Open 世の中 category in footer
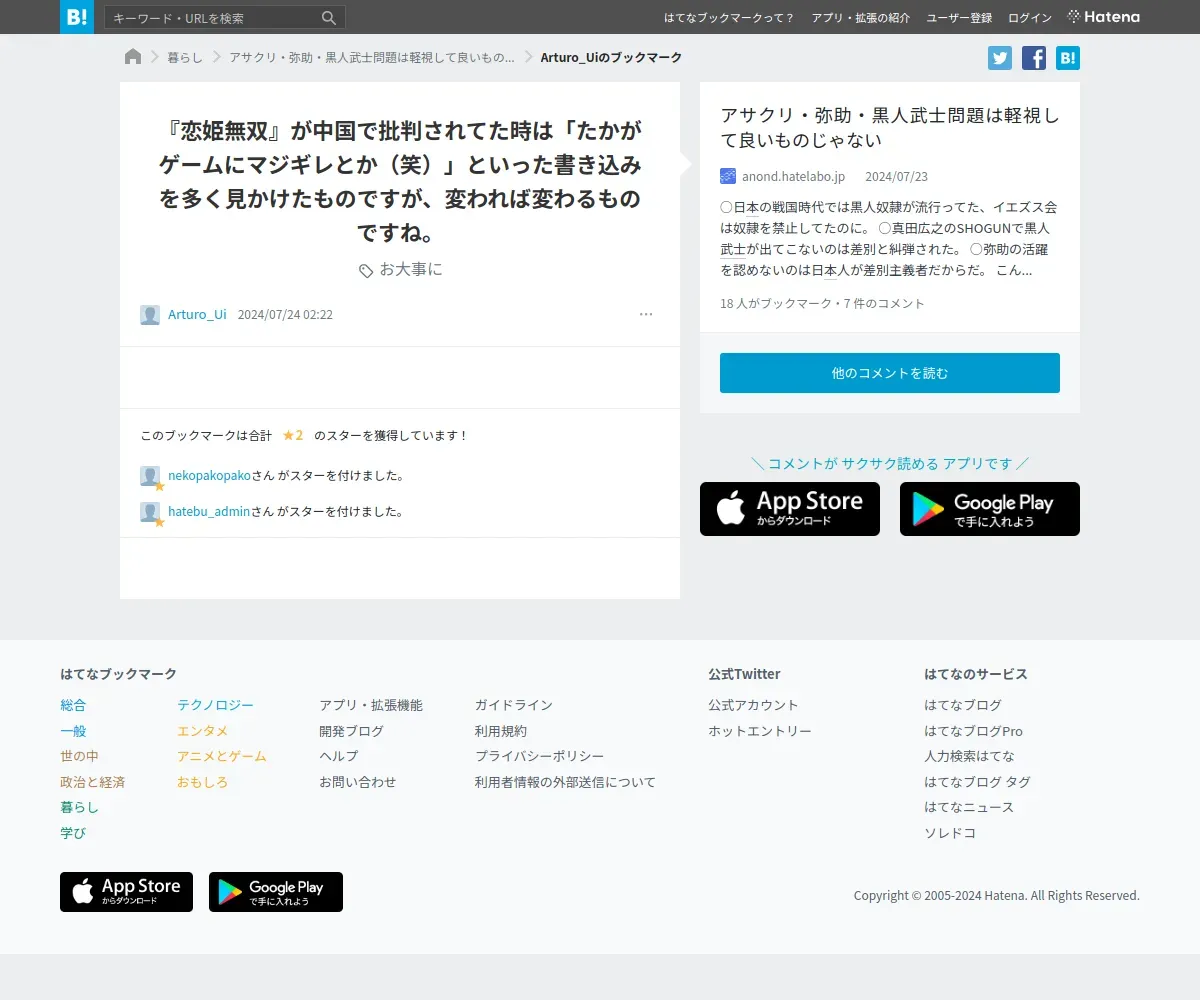Image resolution: width=1200 pixels, height=1000 pixels. (x=79, y=756)
